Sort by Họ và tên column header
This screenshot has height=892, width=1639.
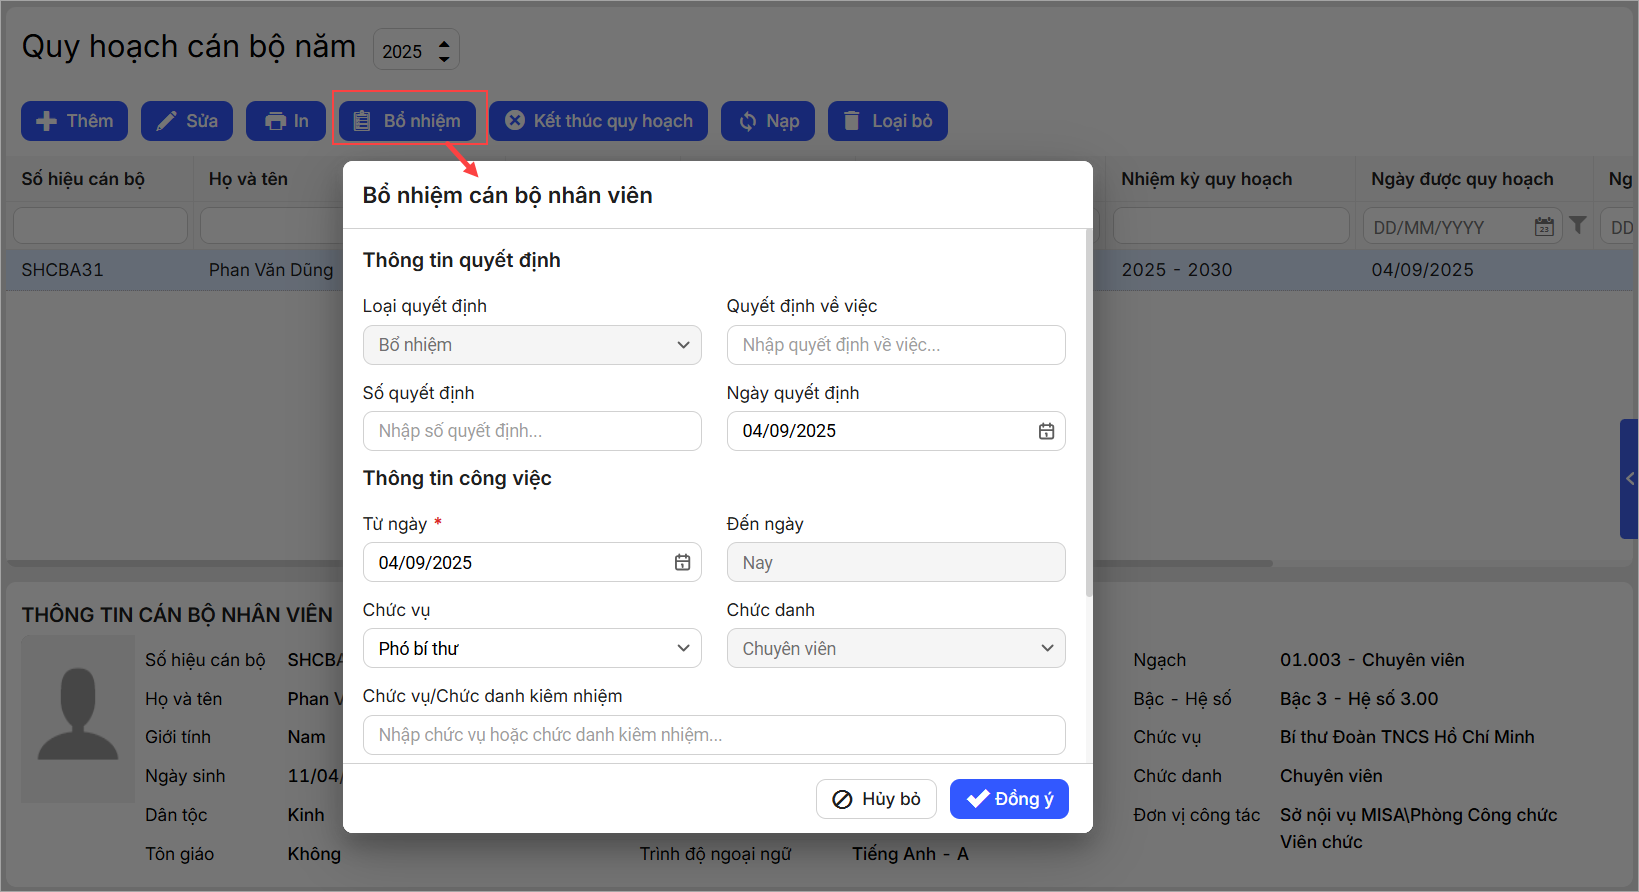tap(248, 179)
